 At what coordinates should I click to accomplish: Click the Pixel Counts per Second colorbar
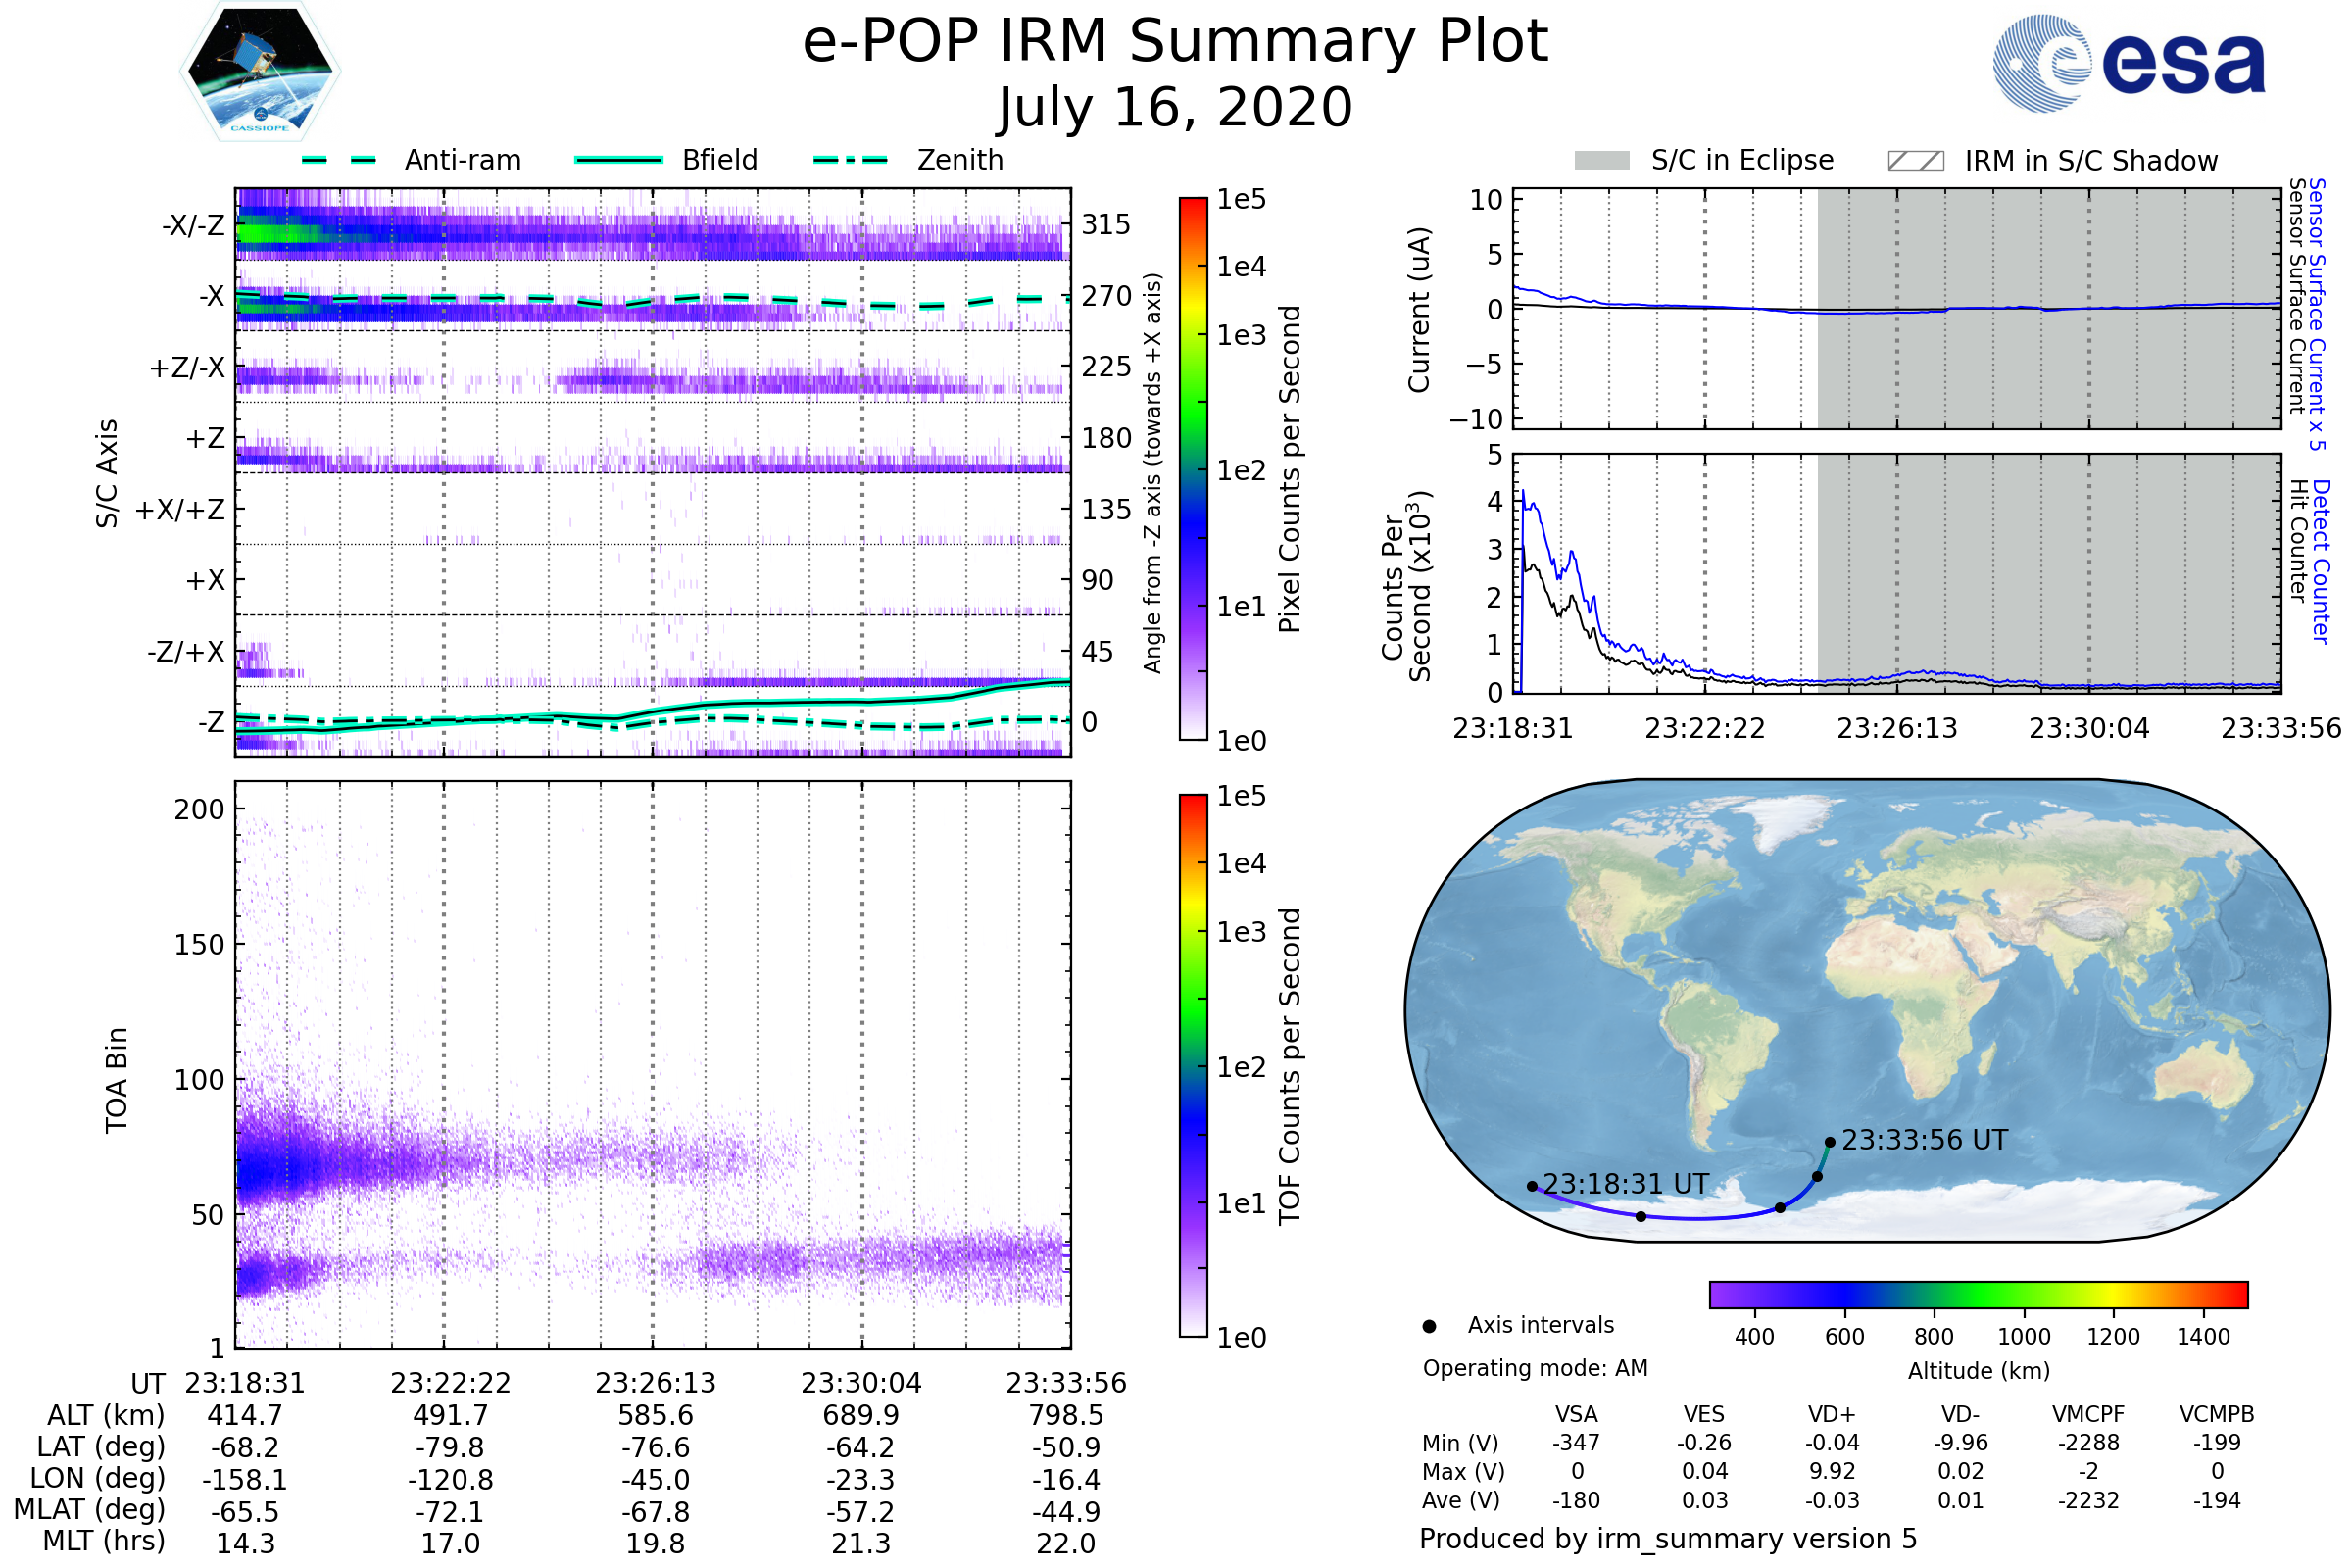[1193, 468]
